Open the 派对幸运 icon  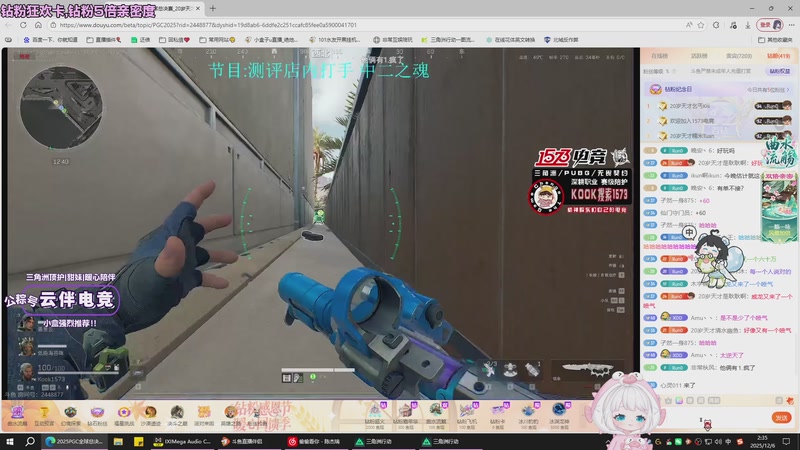coord(204,415)
